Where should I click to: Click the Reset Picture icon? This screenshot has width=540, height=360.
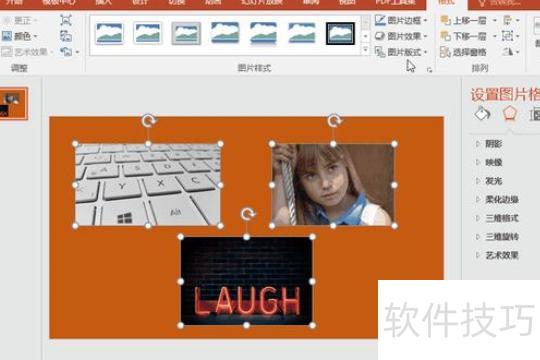[x=66, y=52]
